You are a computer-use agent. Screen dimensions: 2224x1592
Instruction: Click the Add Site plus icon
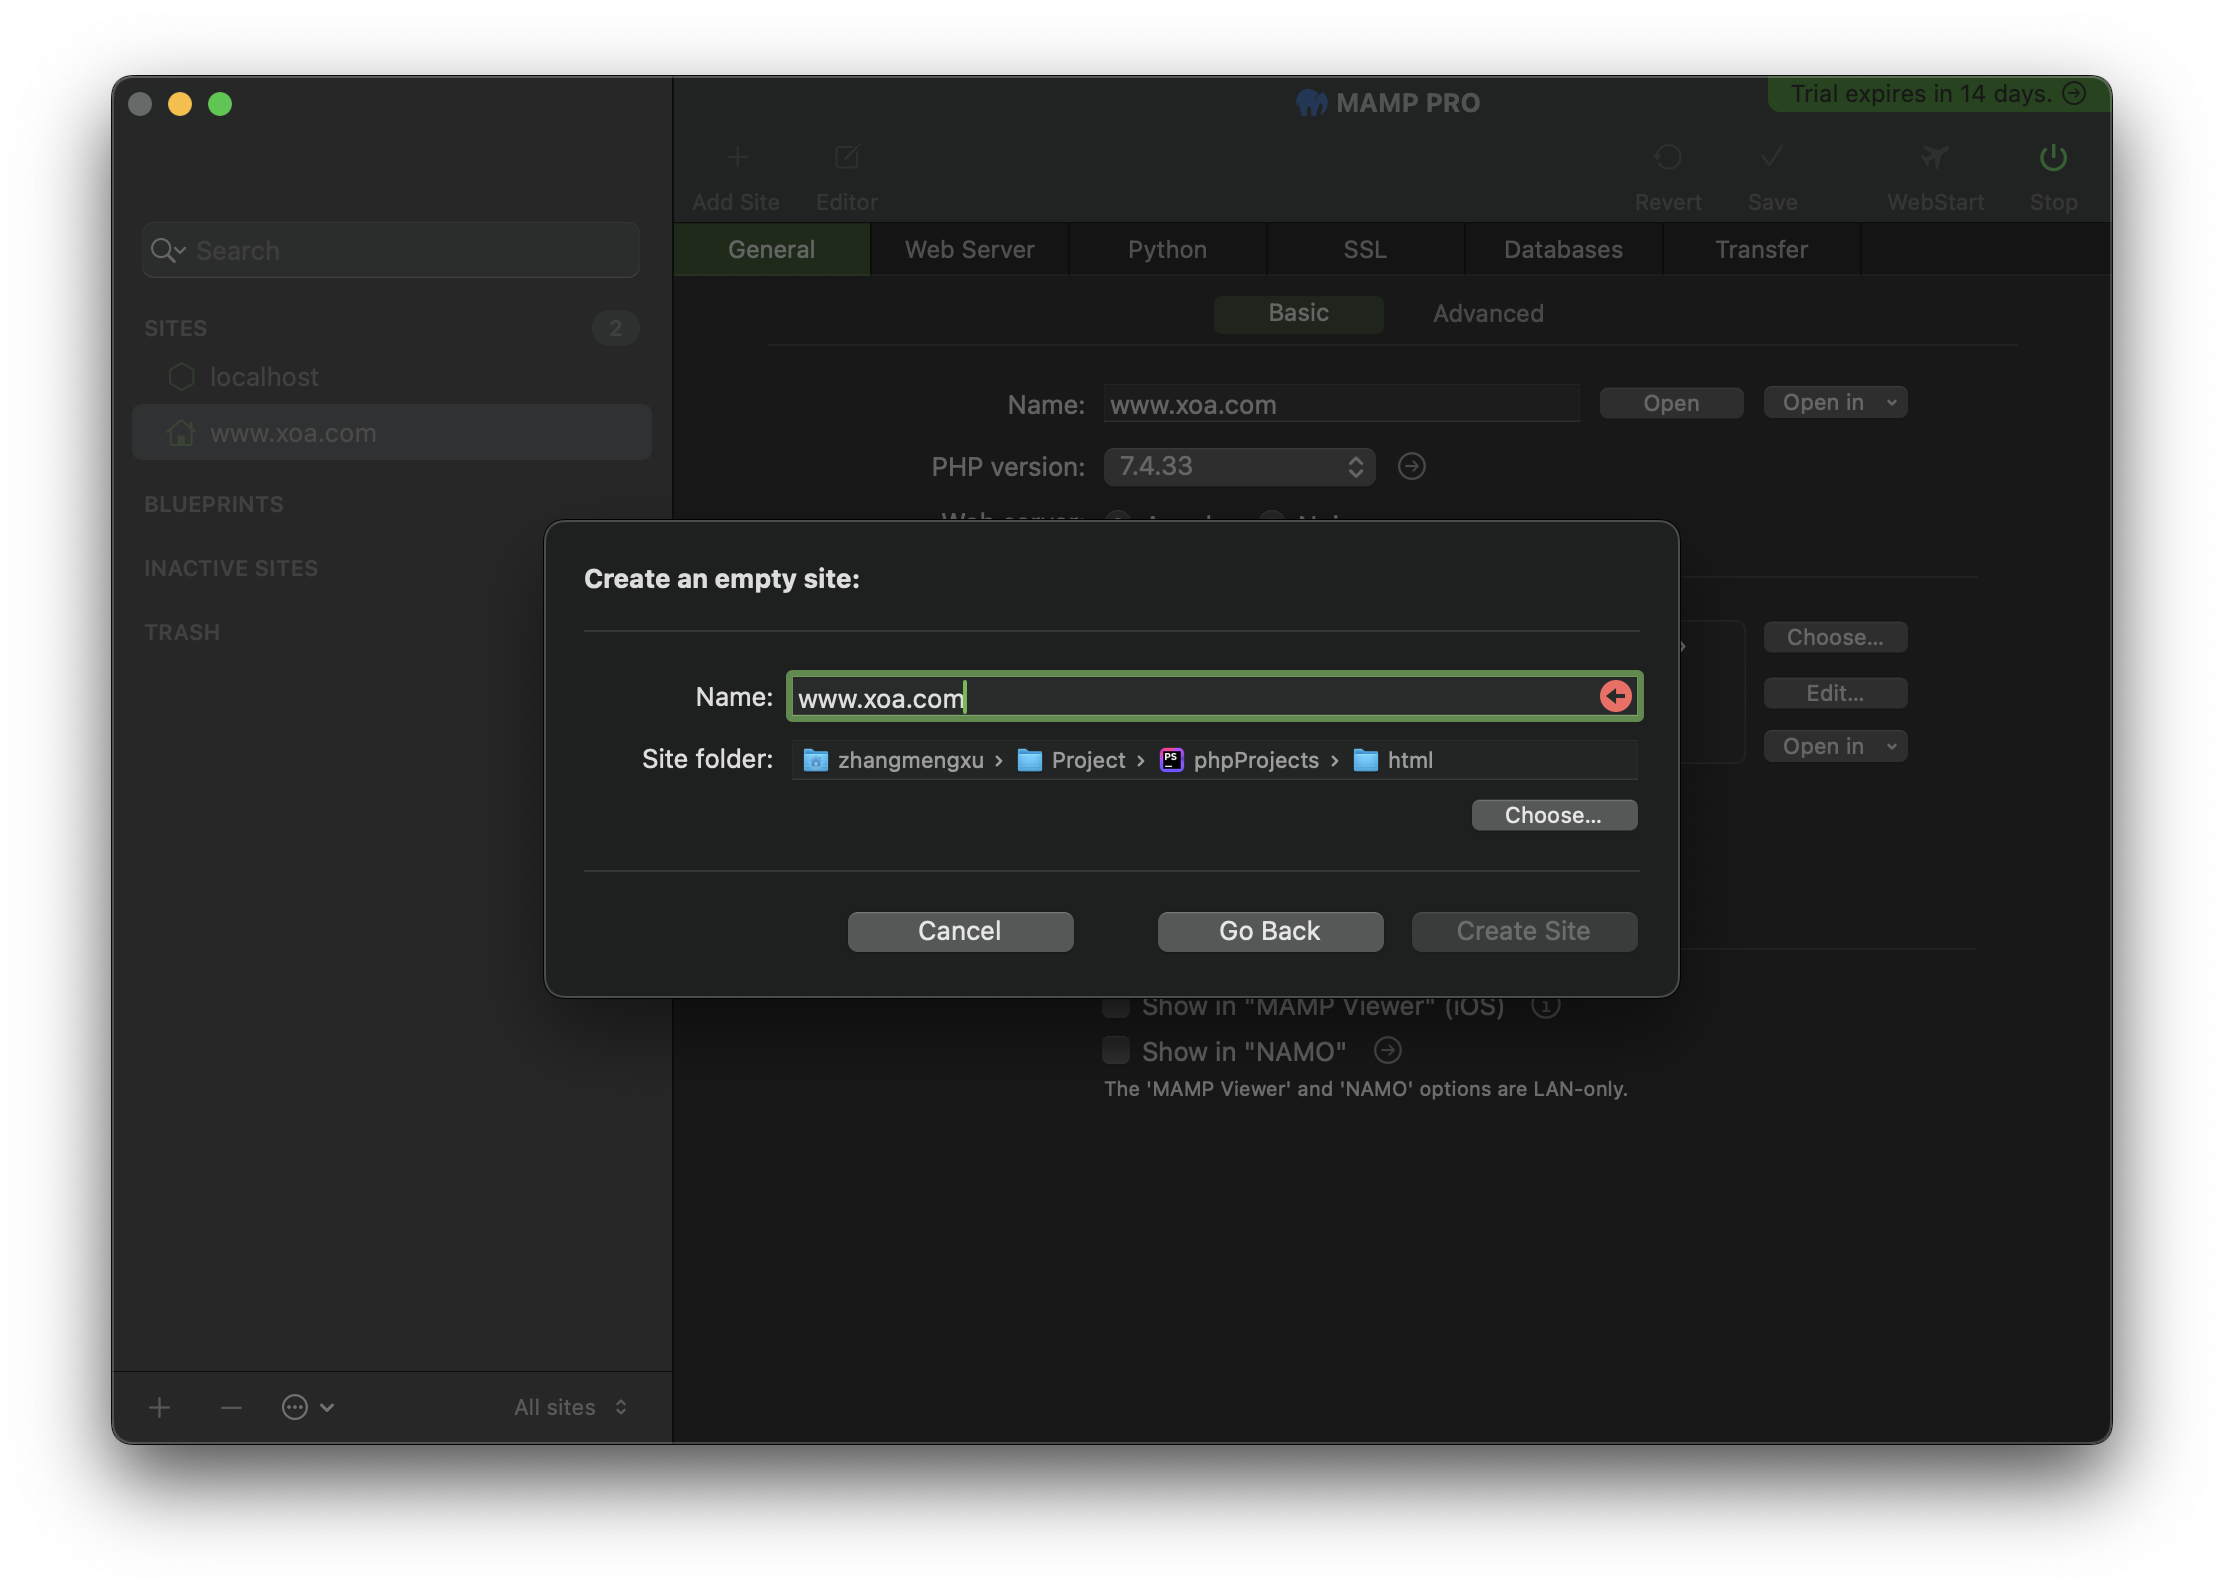point(737,157)
